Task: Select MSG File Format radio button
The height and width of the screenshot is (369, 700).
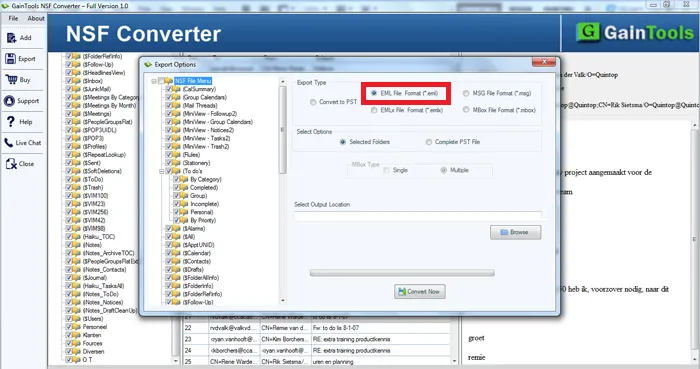Action: (x=466, y=93)
